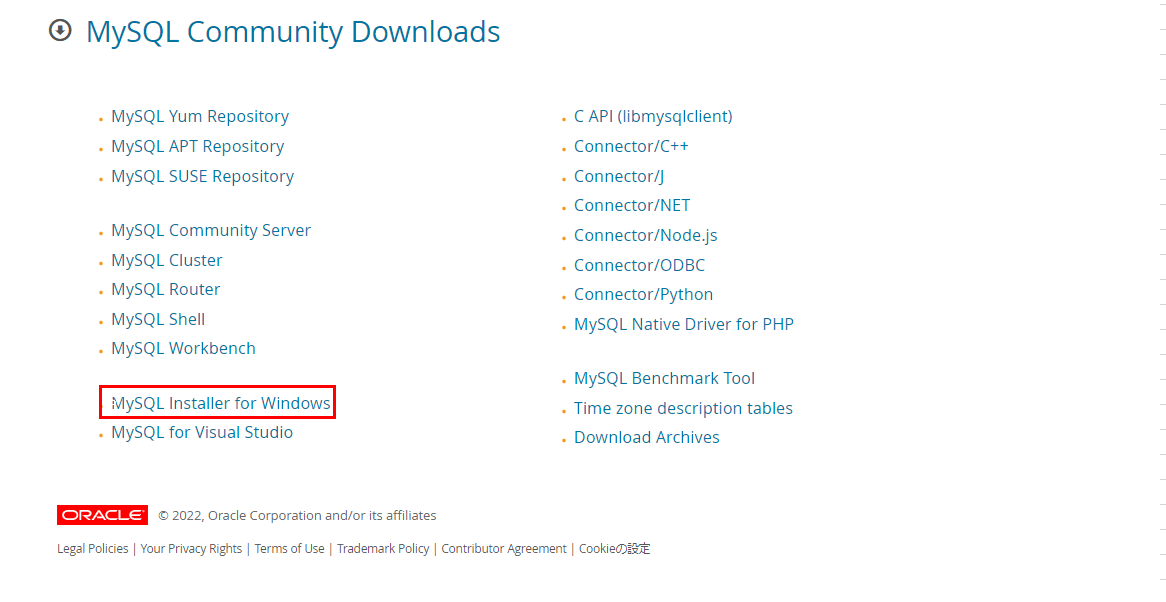Open MySQL Native Driver for PHP

pos(684,324)
